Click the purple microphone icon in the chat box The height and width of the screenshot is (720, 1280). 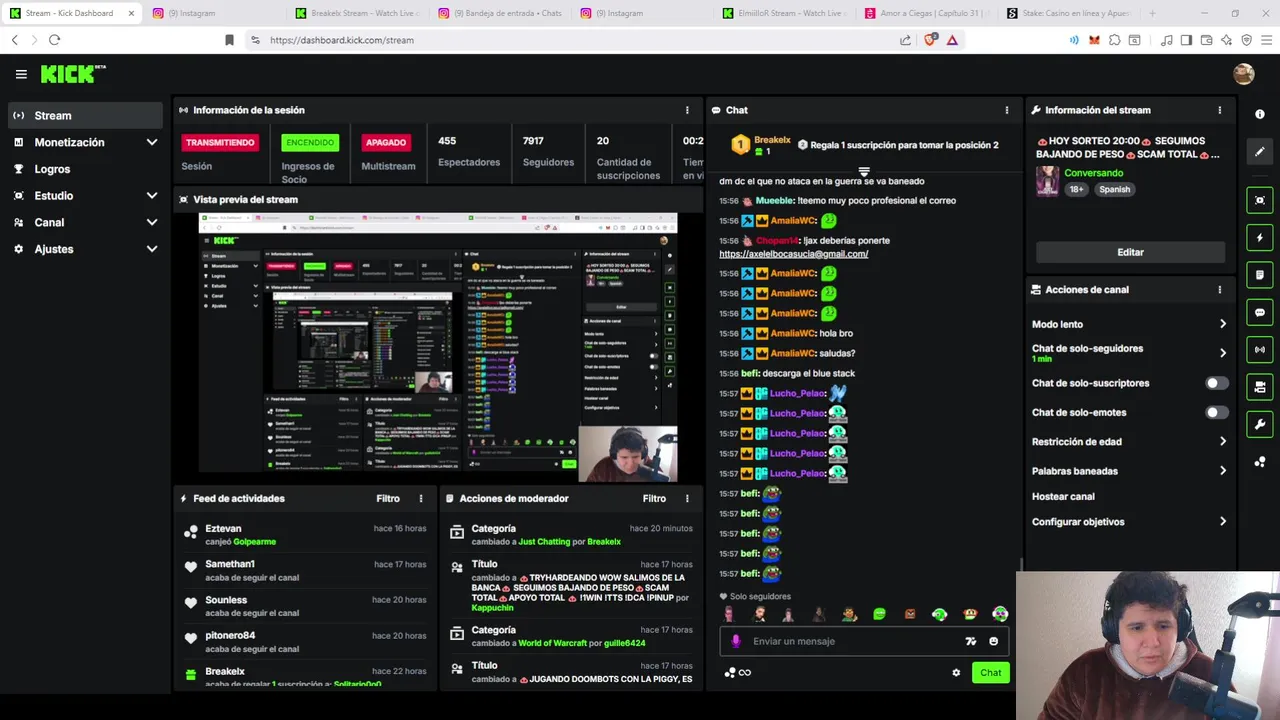(x=737, y=641)
